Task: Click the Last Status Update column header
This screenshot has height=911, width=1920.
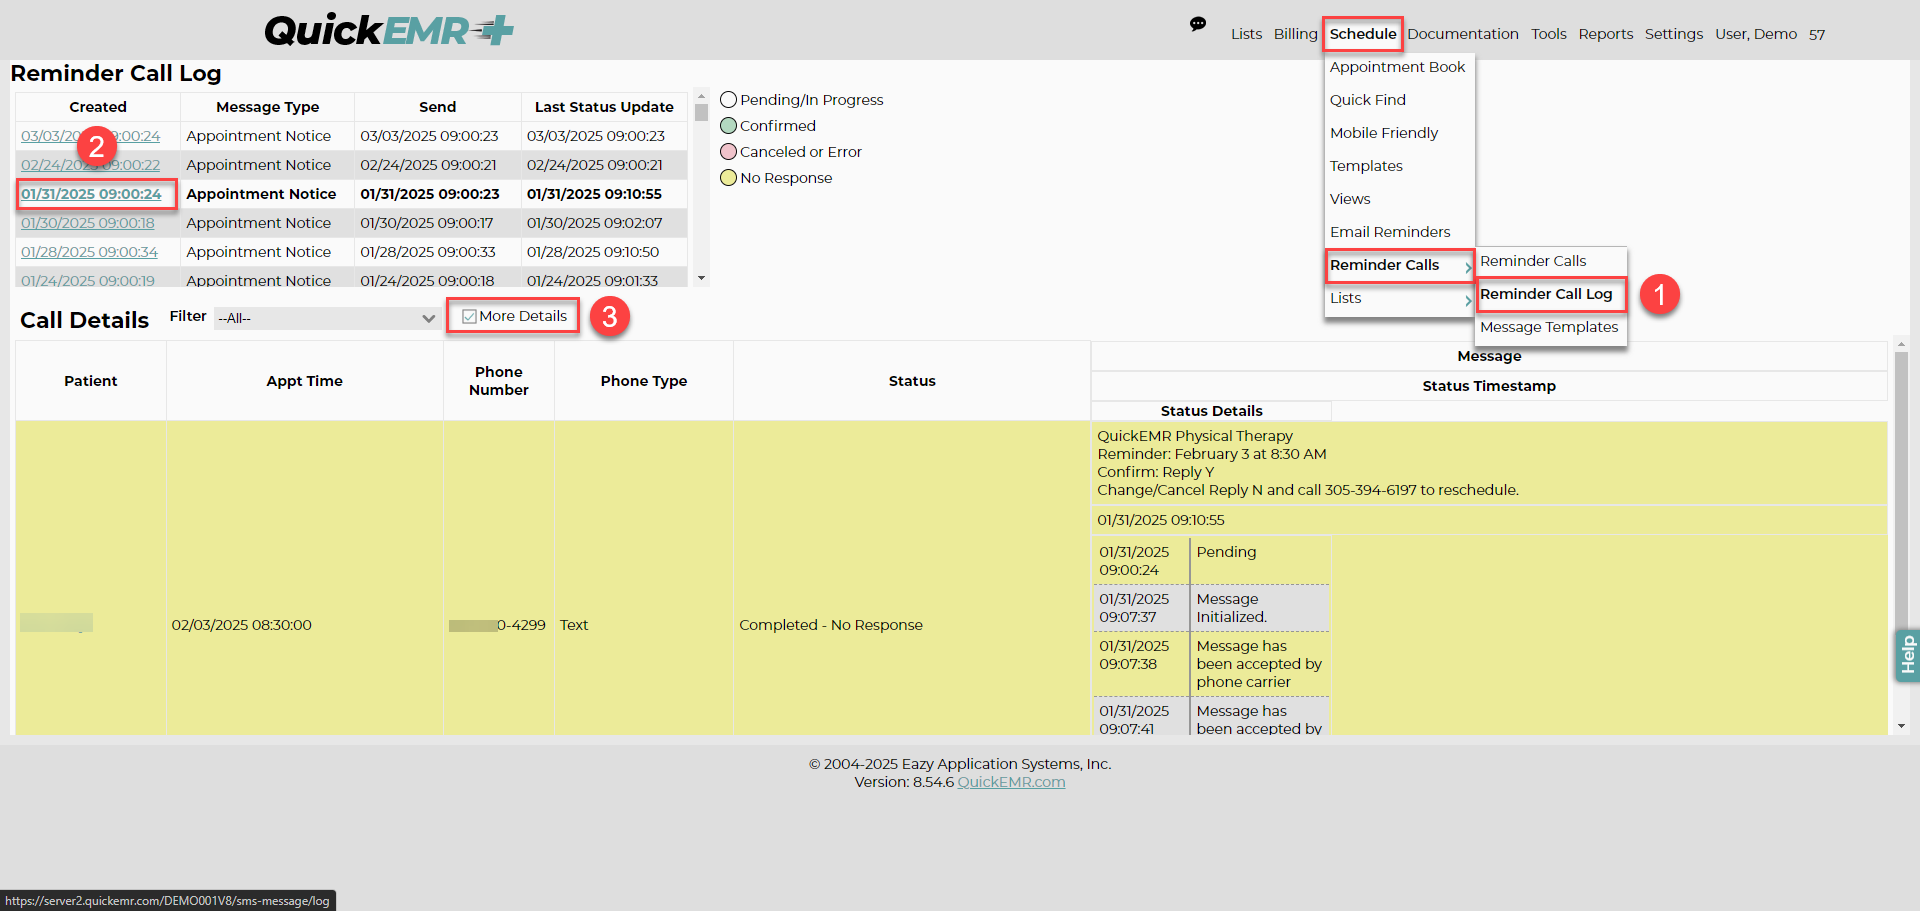Action: pos(604,107)
